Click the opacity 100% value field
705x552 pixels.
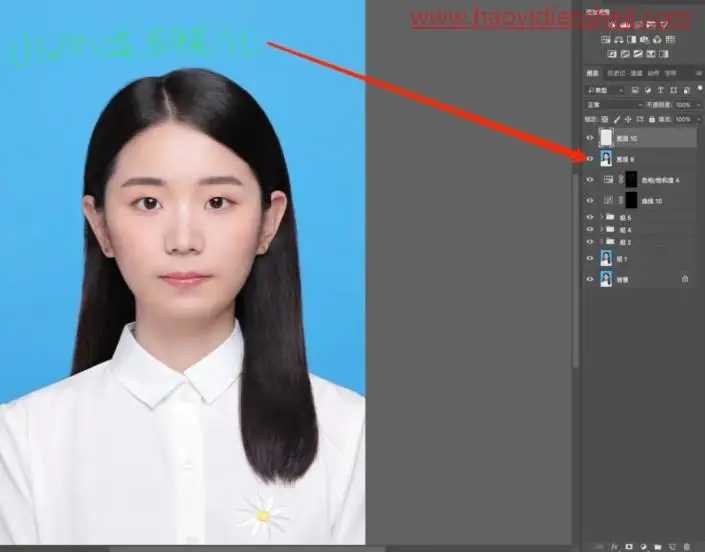[x=683, y=105]
